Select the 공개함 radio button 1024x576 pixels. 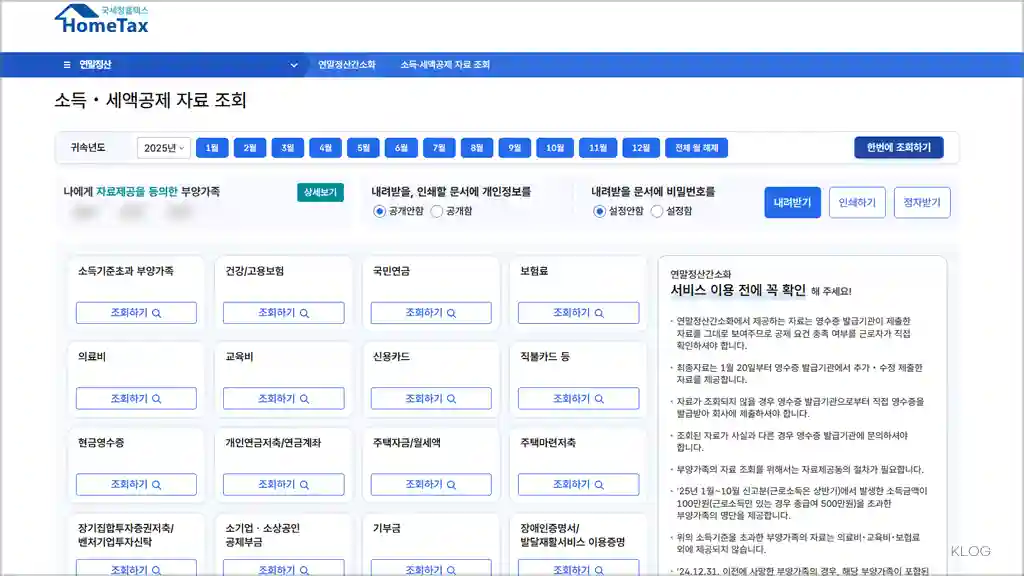(436, 211)
